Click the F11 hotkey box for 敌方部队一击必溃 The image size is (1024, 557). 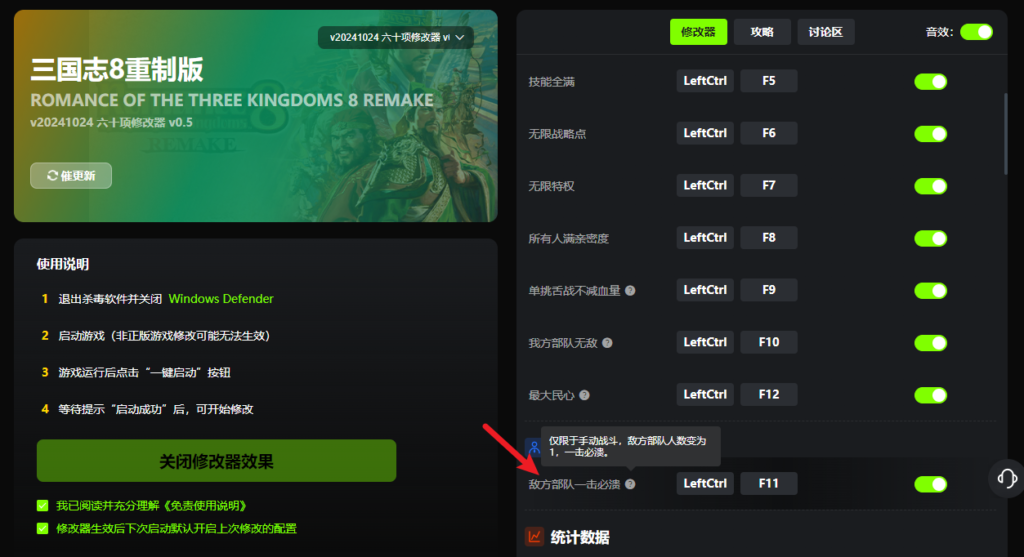[769, 483]
